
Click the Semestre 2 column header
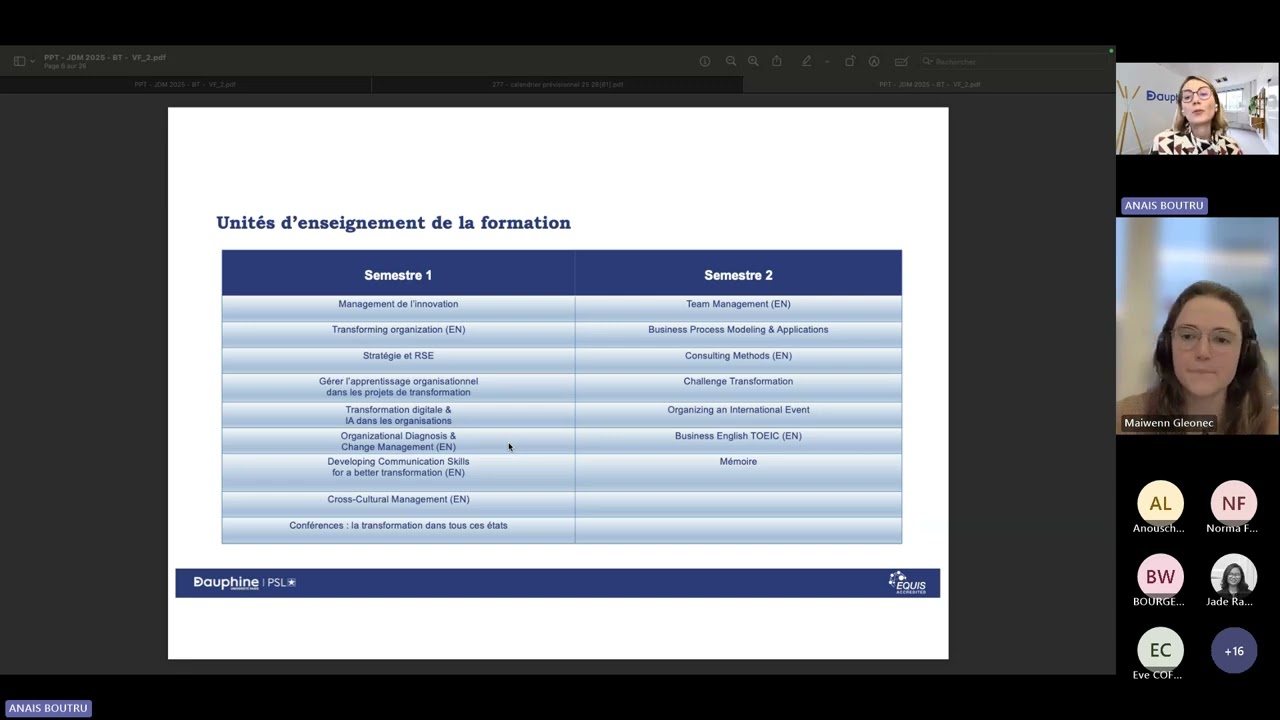[738, 275]
